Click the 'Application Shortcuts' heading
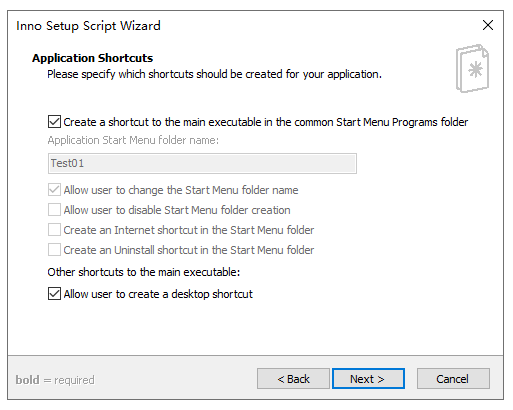This screenshot has height=410, width=513. (x=92, y=58)
